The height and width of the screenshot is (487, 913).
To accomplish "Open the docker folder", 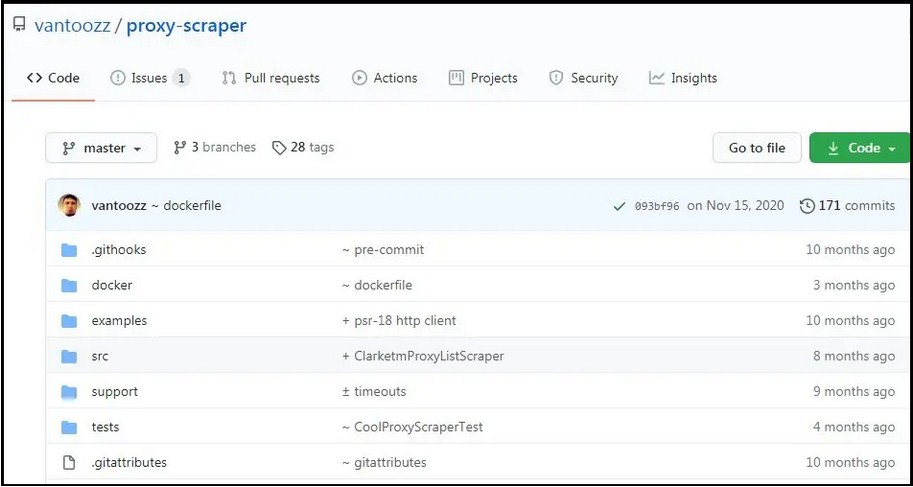I will [x=112, y=285].
